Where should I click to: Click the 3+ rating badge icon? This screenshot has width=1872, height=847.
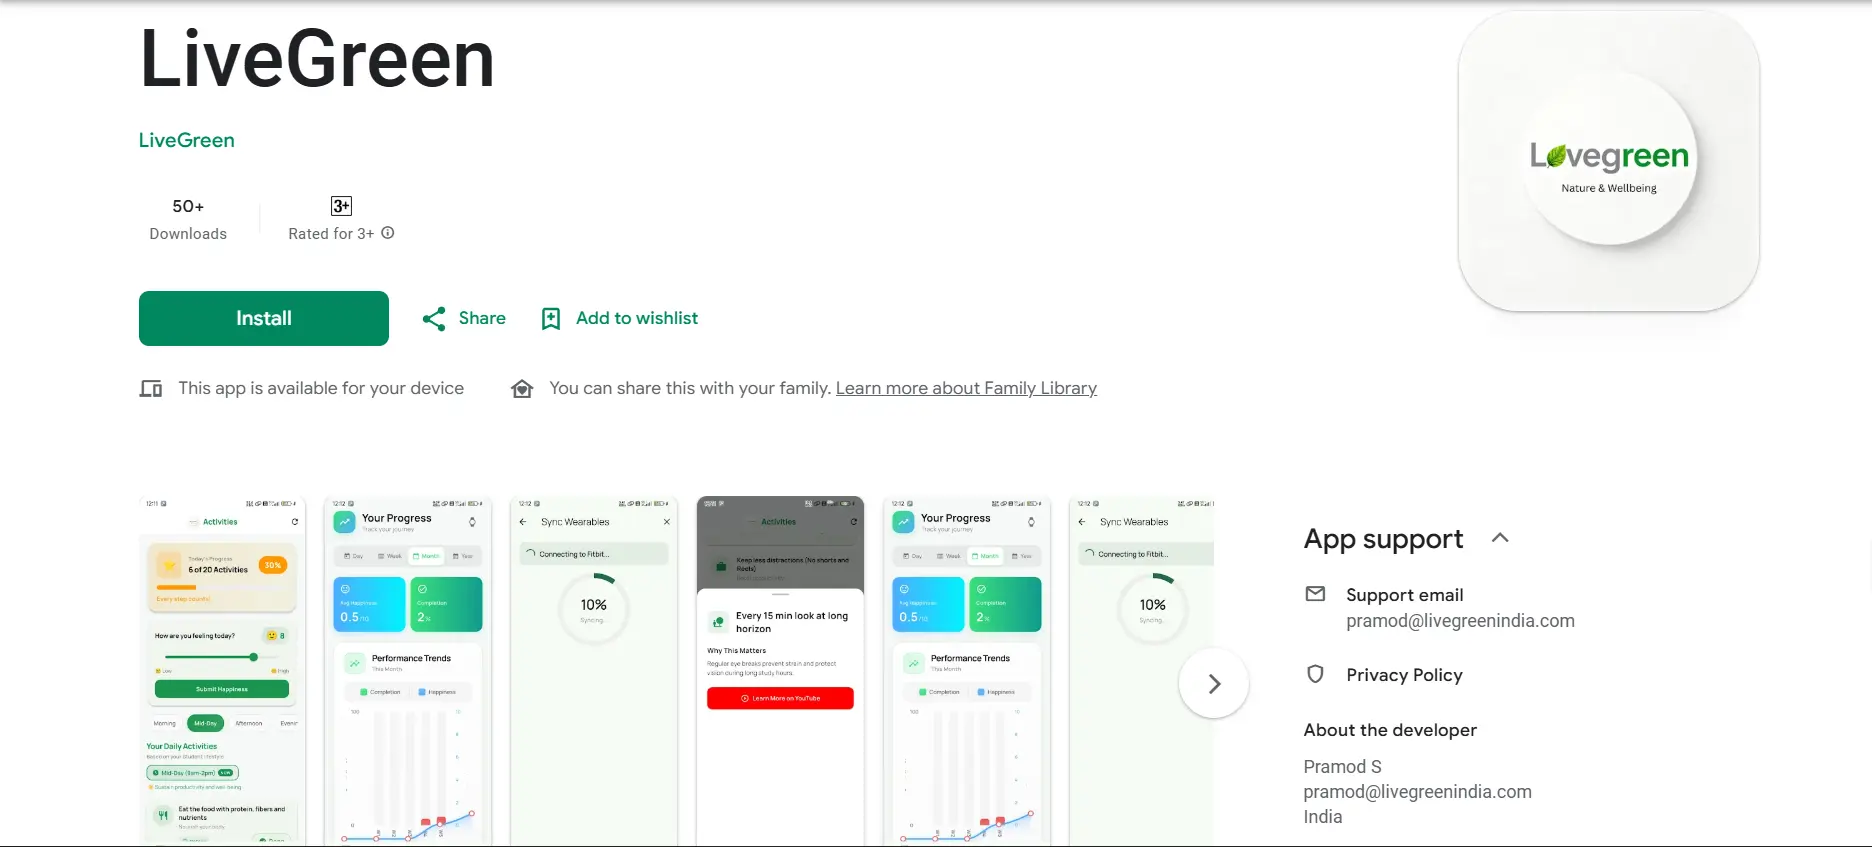(341, 206)
